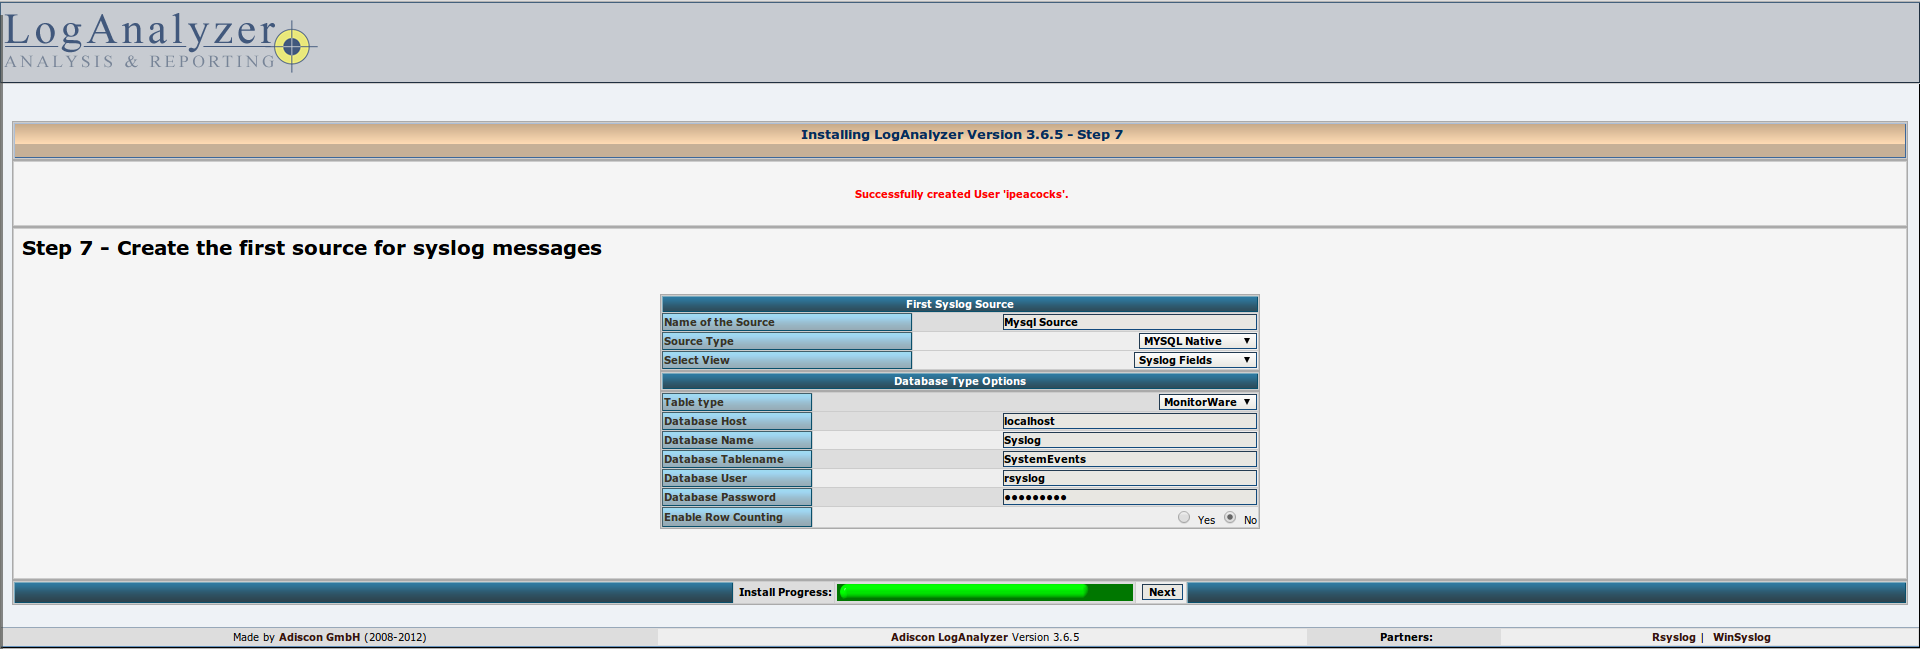Click the 'Database Tablename' label
The width and height of the screenshot is (1920, 649).
[736, 459]
